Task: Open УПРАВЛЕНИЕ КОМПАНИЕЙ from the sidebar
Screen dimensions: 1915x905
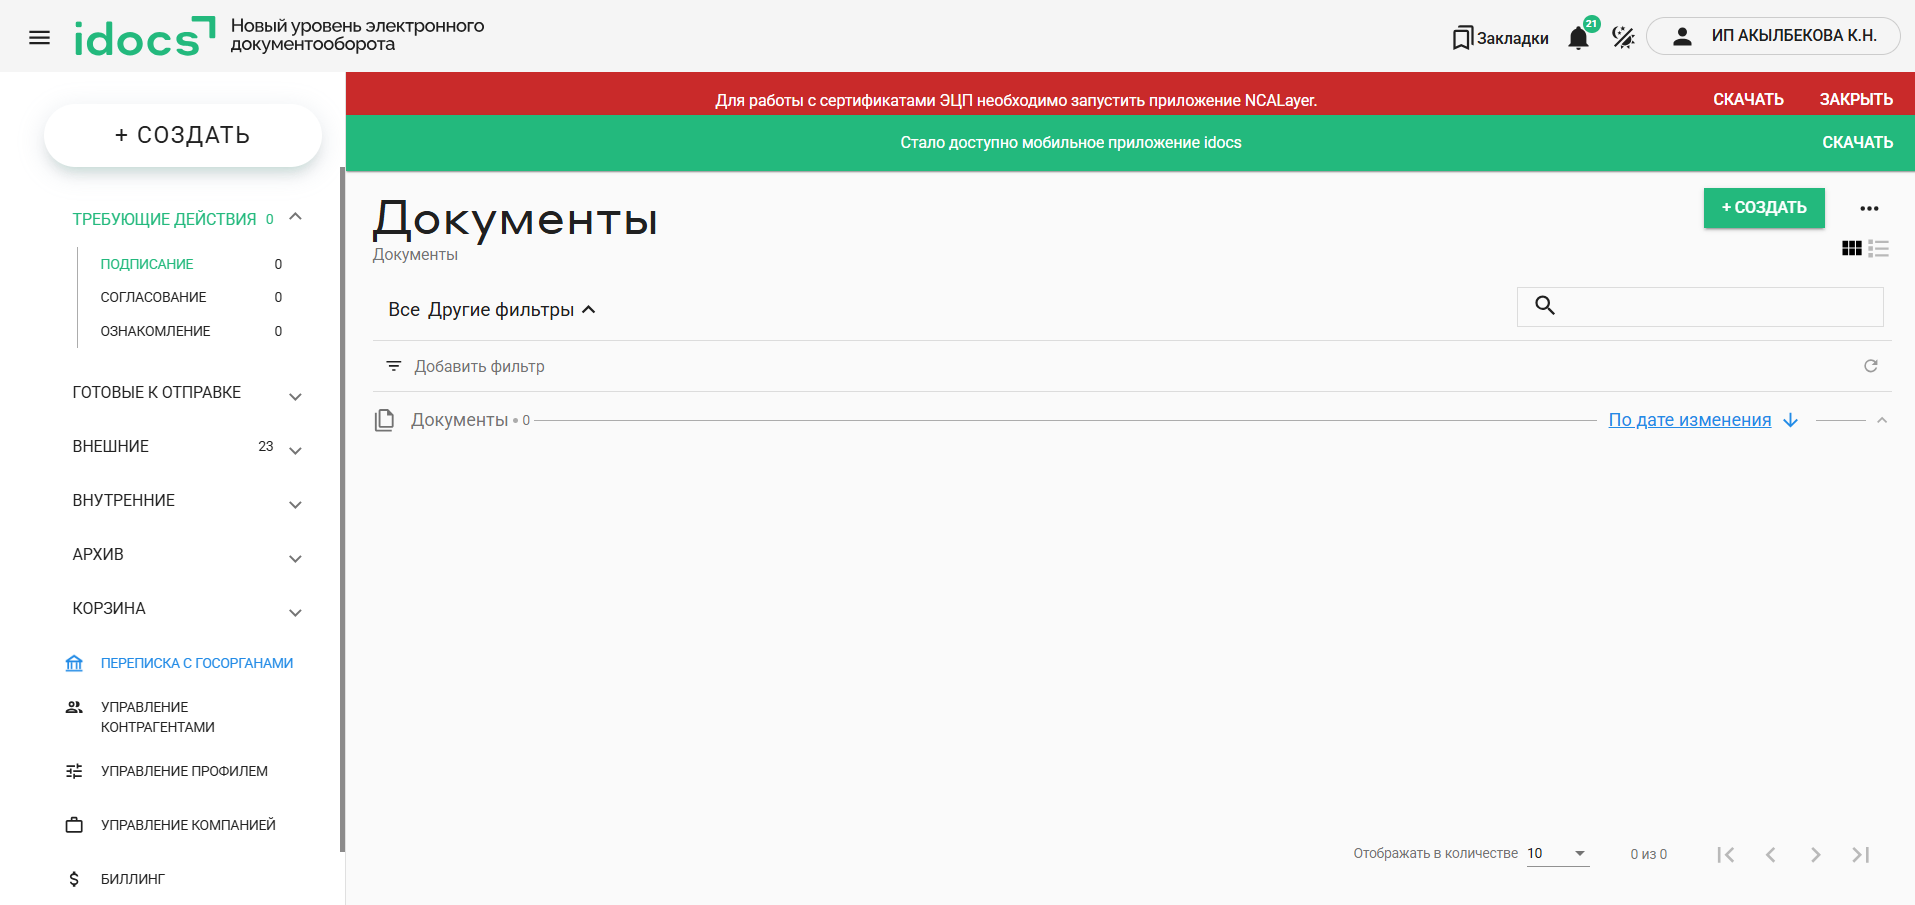Action: [x=187, y=824]
